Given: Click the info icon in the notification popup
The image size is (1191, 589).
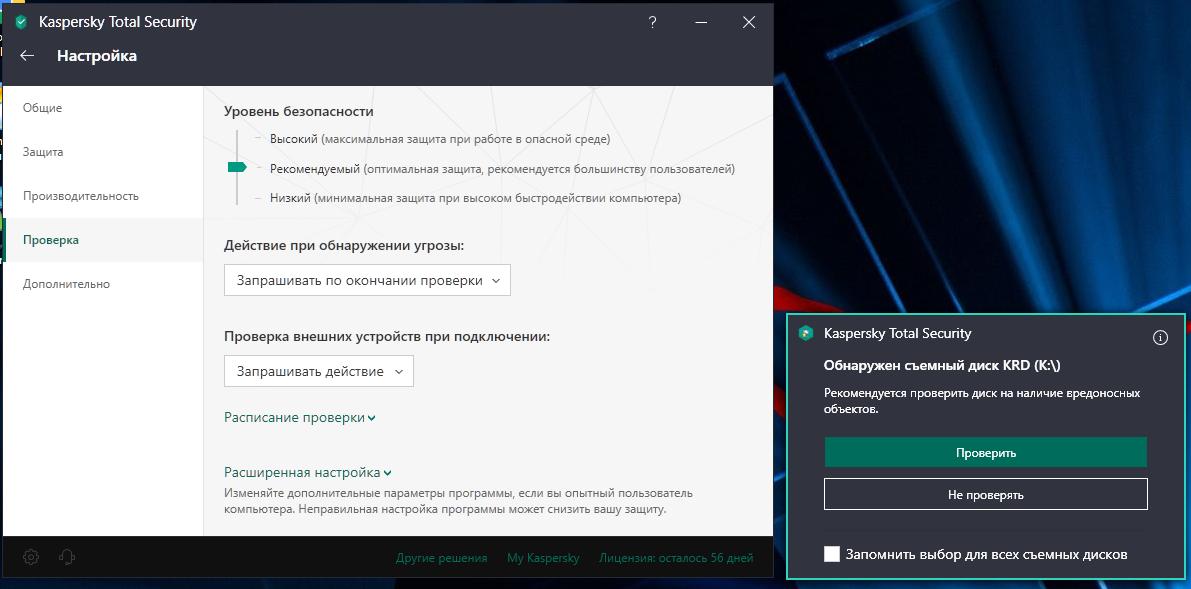Looking at the screenshot, I should pos(1160,337).
